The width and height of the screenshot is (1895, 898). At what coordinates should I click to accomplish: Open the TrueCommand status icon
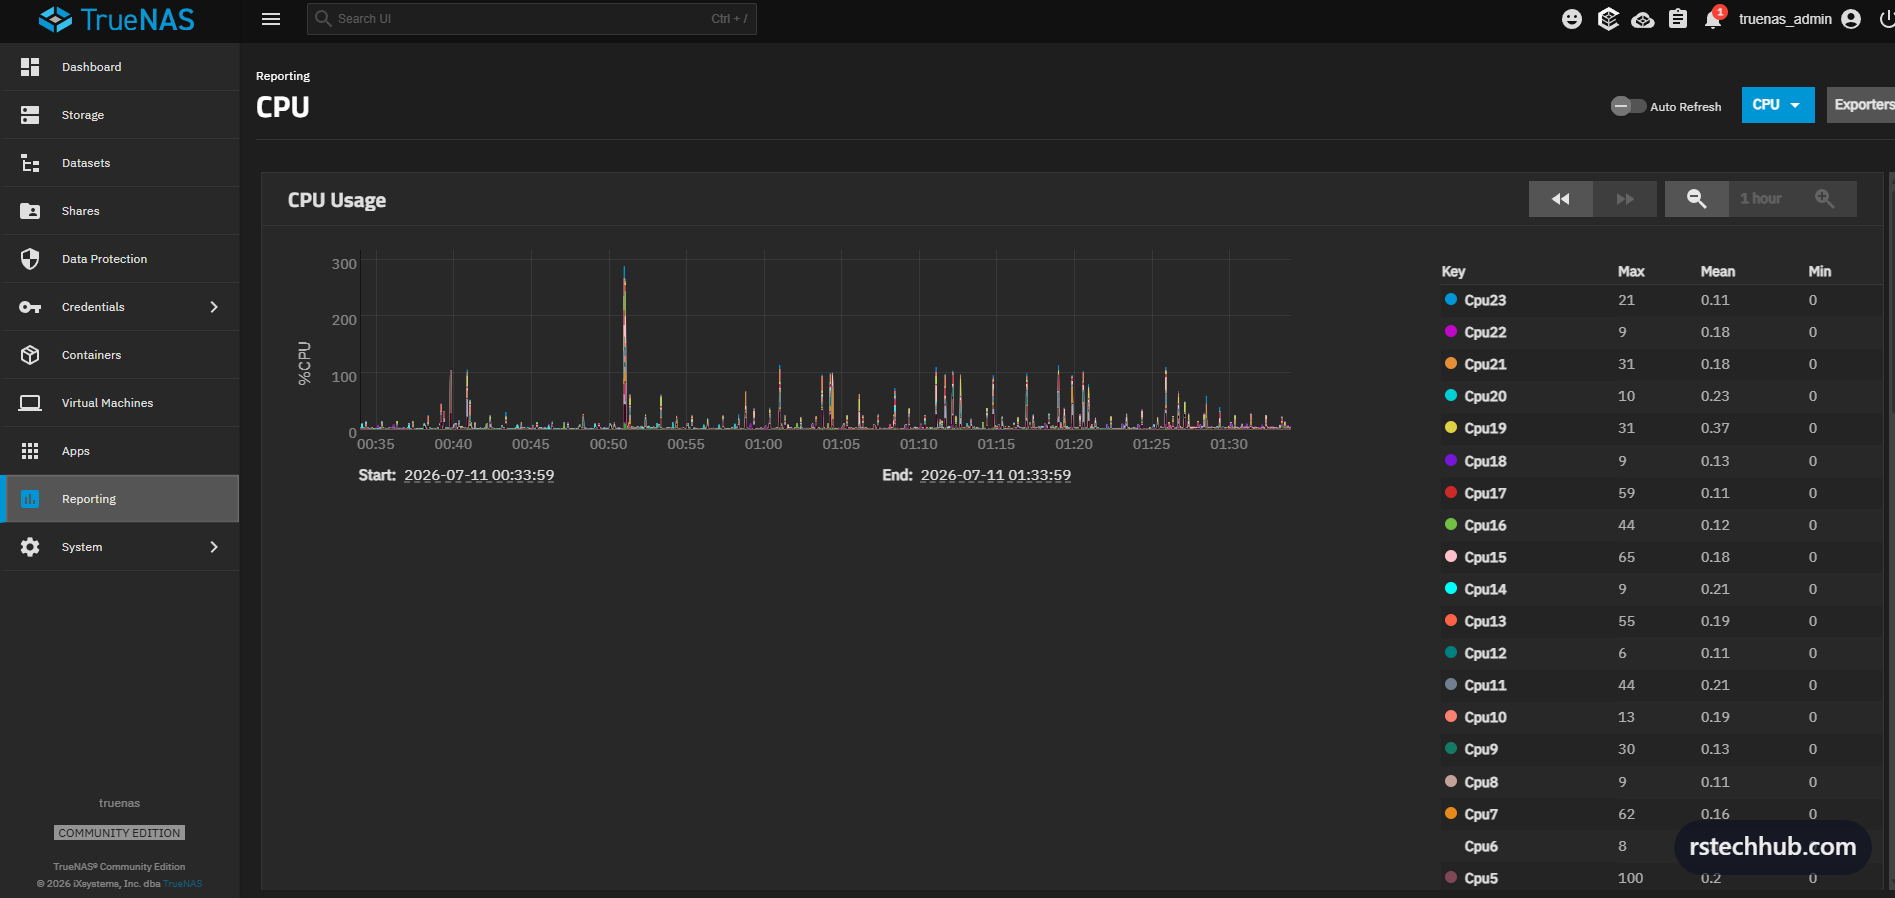coord(1608,19)
